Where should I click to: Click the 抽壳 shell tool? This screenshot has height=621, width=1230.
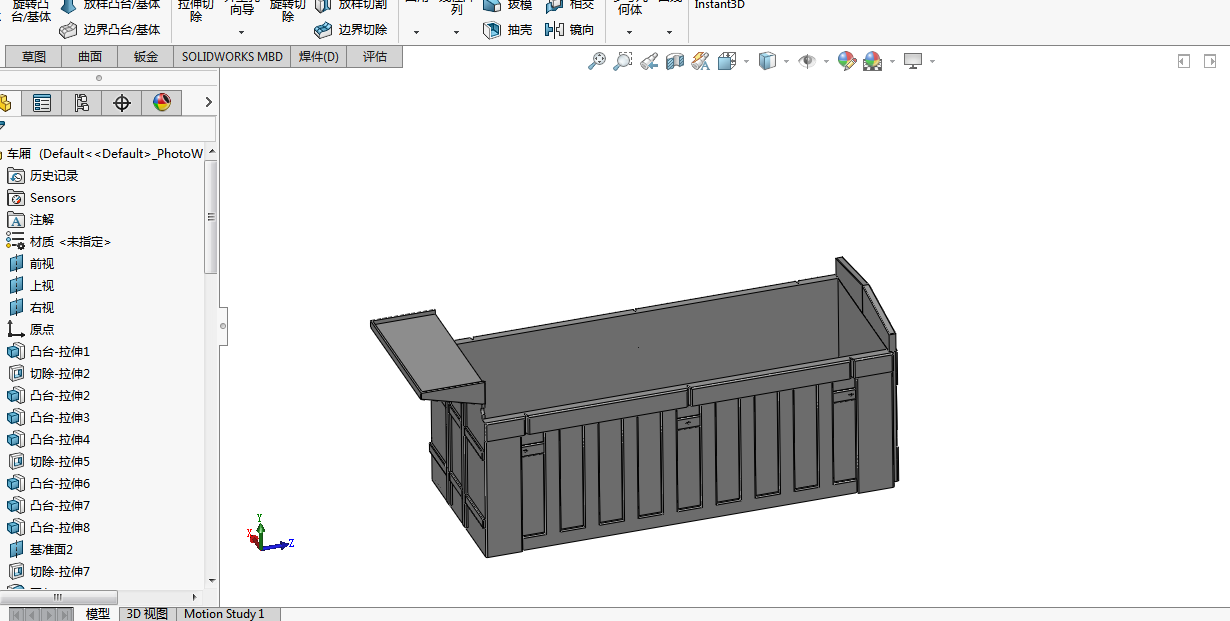tap(508, 30)
